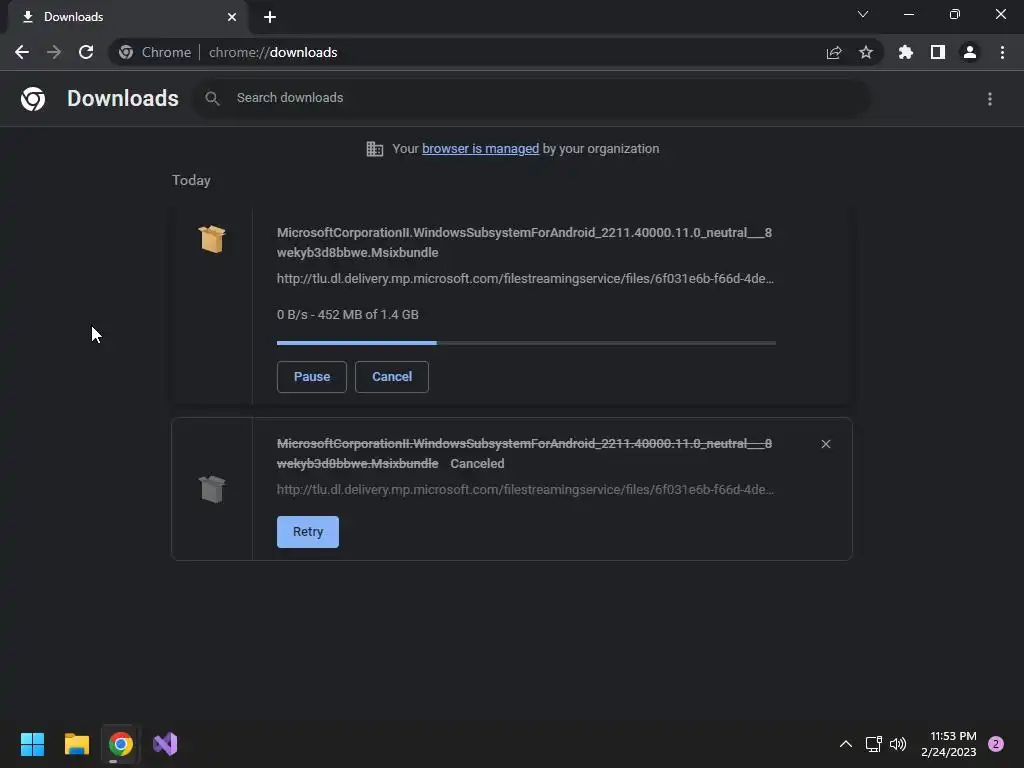Open Chrome's three-dot main menu
The height and width of the screenshot is (768, 1024).
point(1002,52)
